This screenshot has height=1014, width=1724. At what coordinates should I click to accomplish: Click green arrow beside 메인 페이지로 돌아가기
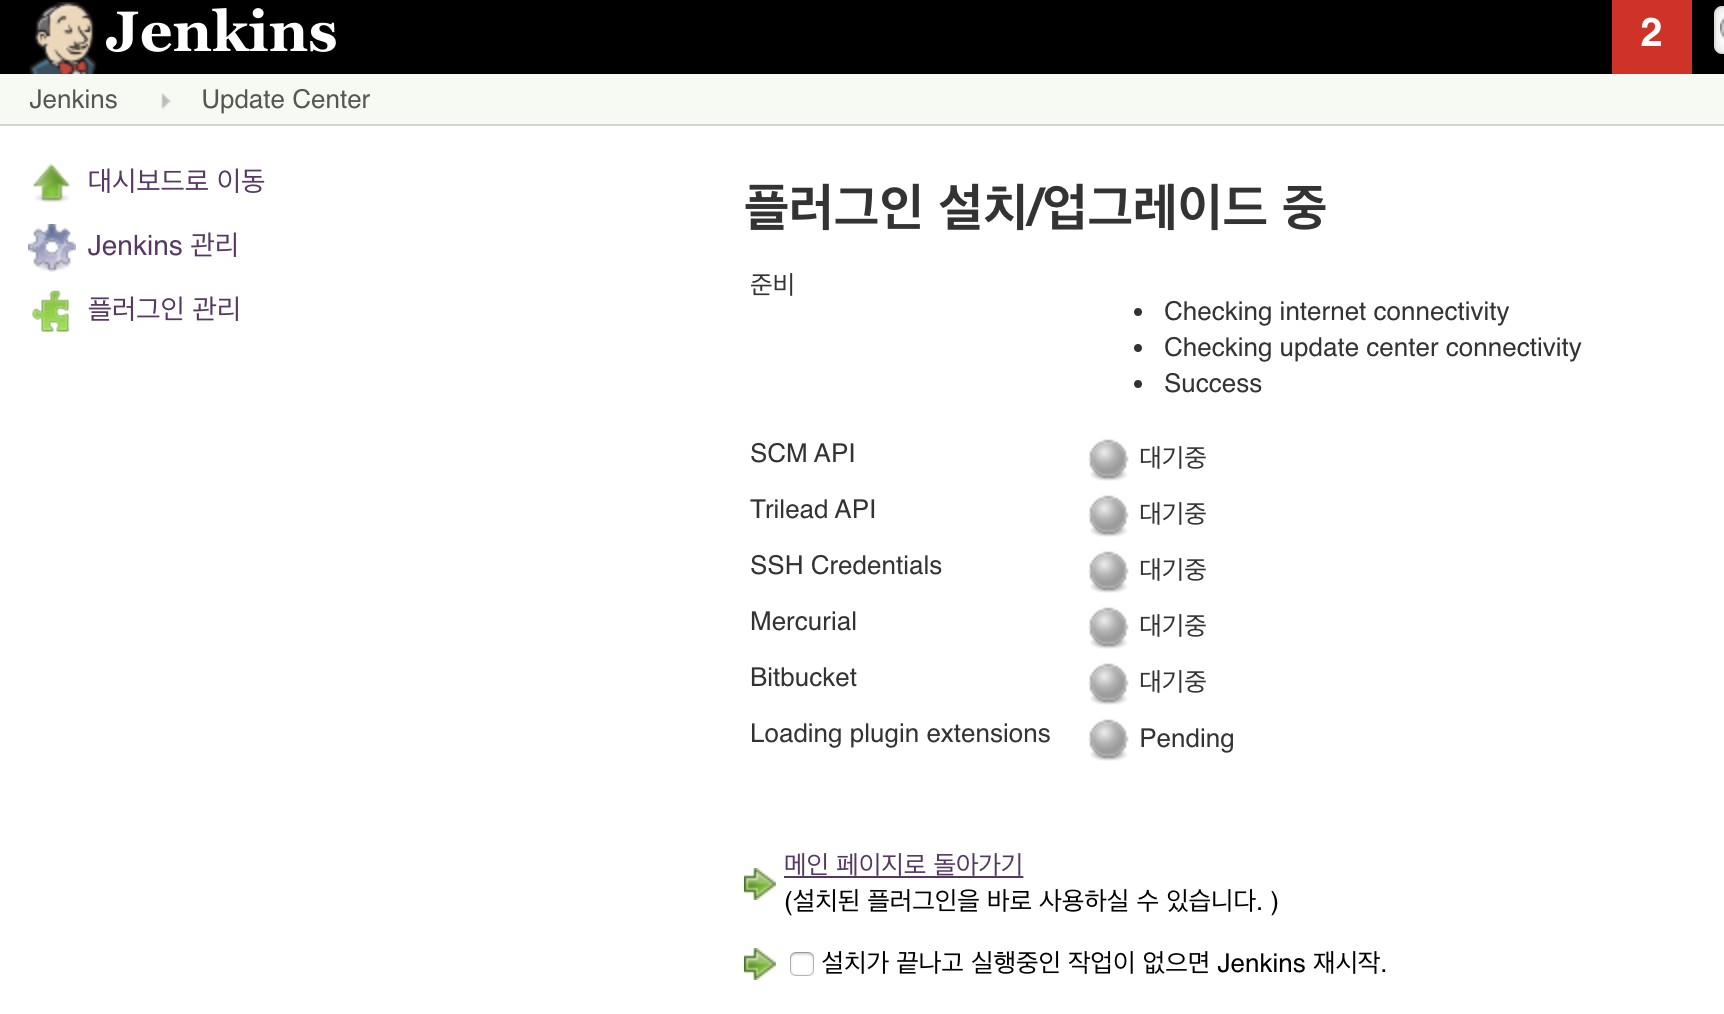coord(759,883)
